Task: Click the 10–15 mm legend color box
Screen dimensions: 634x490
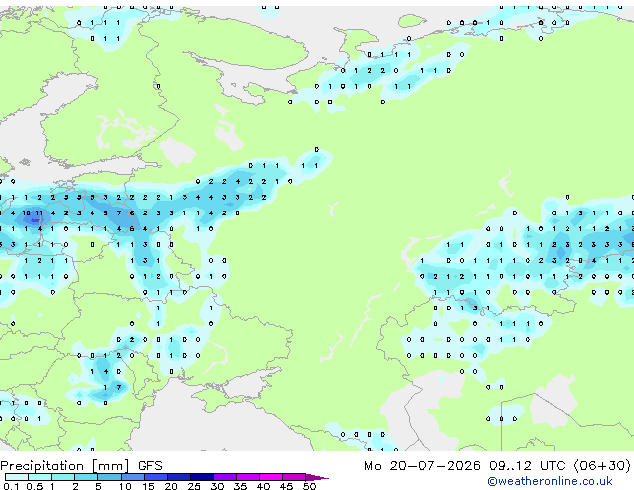Action: [x=133, y=477]
